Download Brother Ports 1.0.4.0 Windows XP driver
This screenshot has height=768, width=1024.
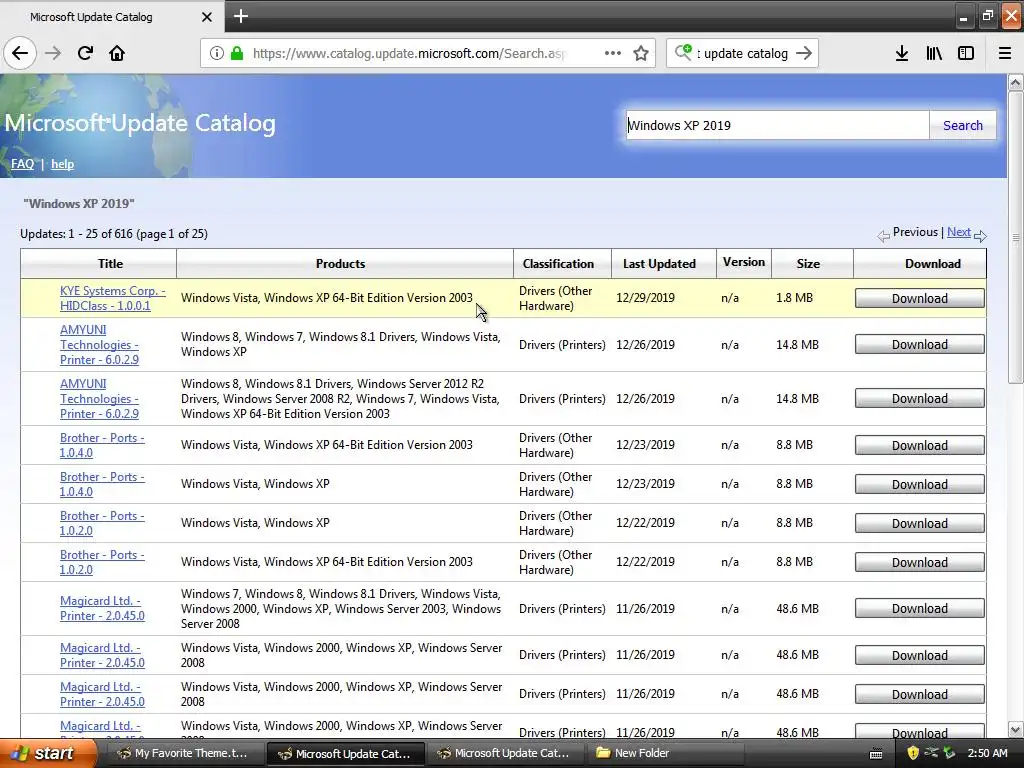point(920,485)
